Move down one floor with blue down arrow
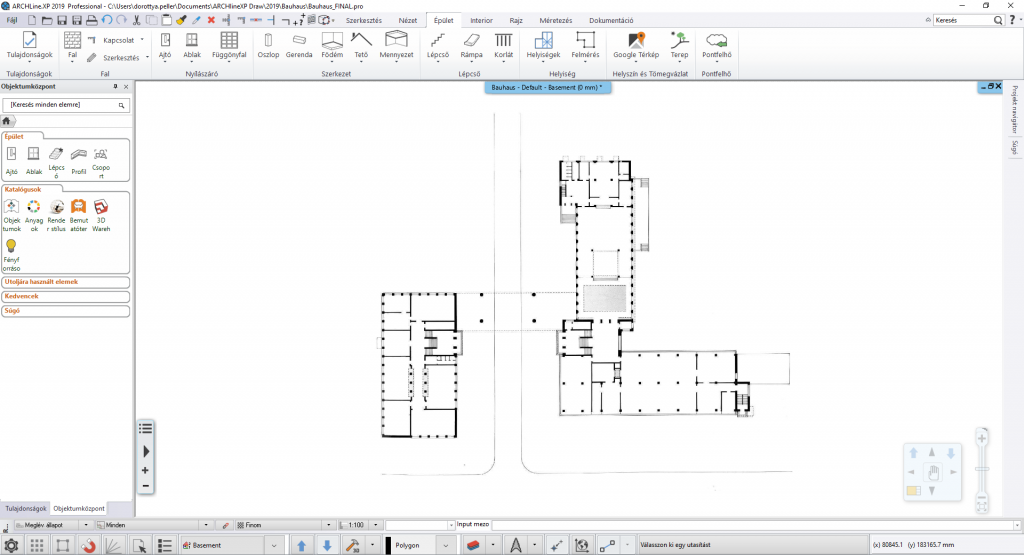 (327, 545)
